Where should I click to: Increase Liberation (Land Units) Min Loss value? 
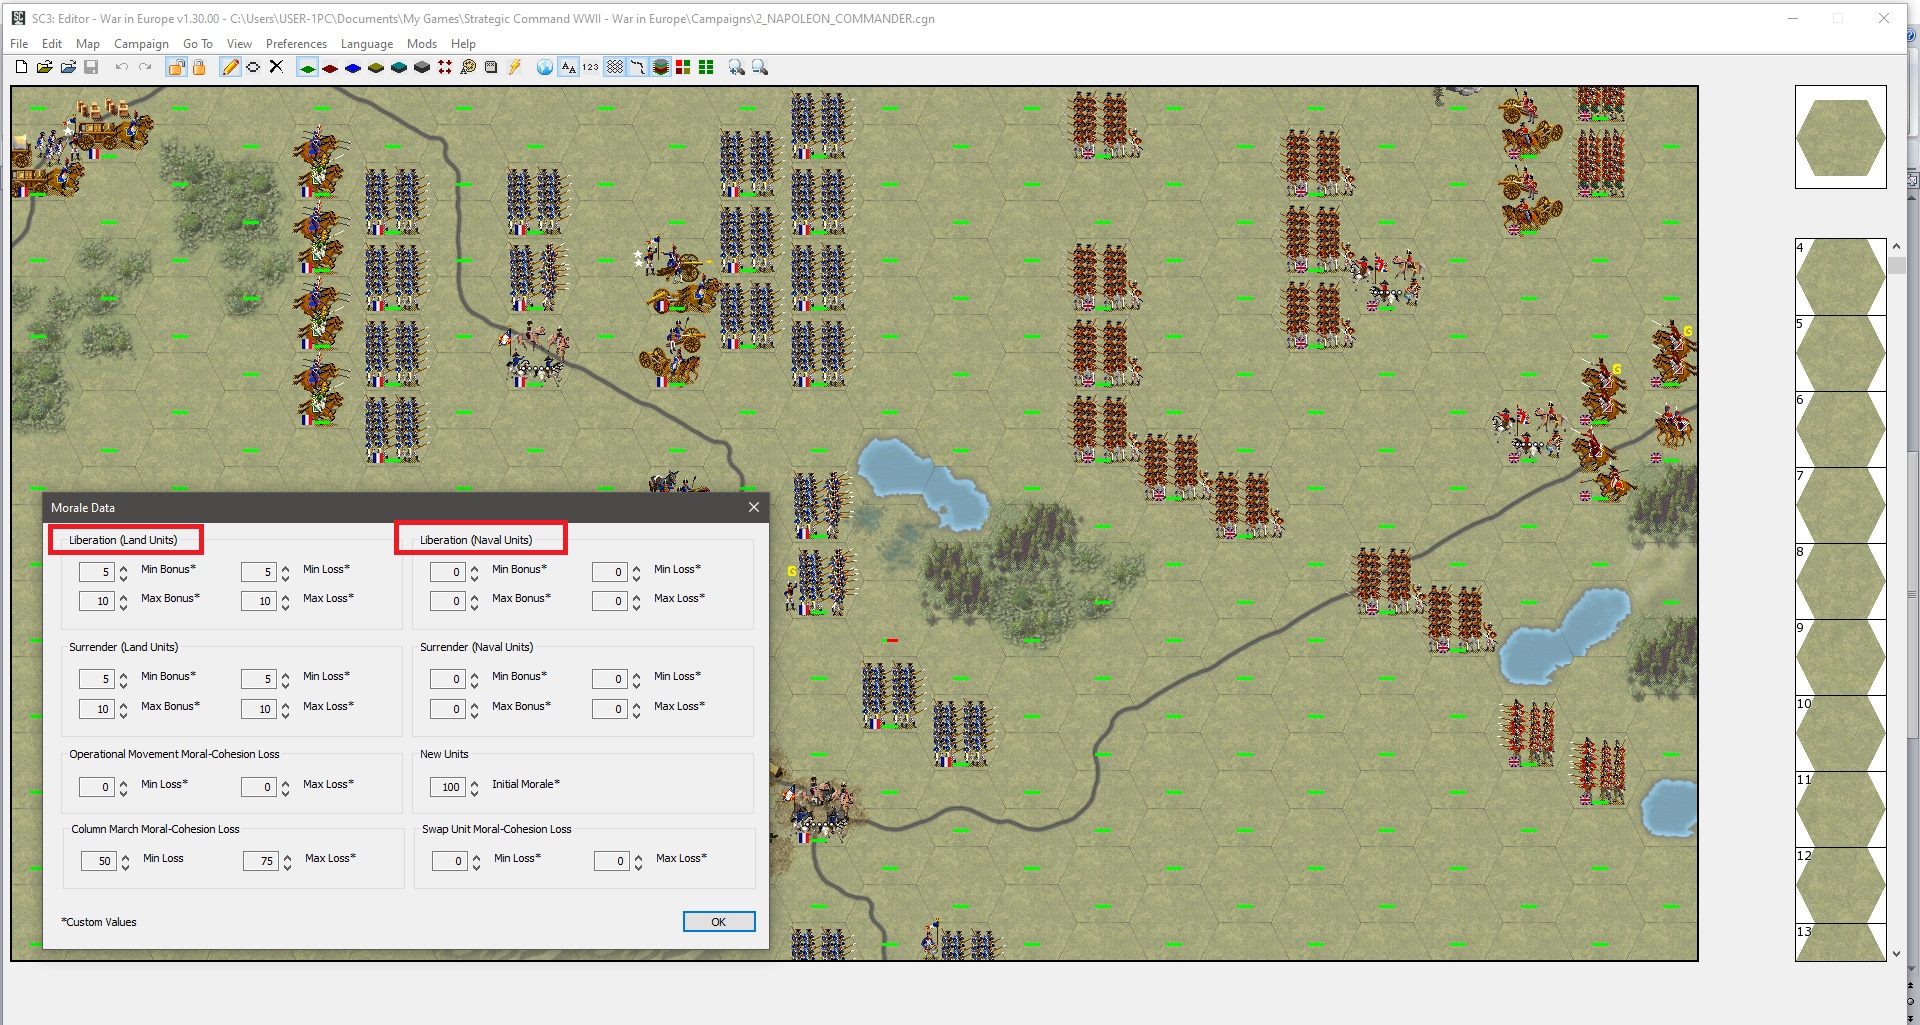(x=286, y=568)
